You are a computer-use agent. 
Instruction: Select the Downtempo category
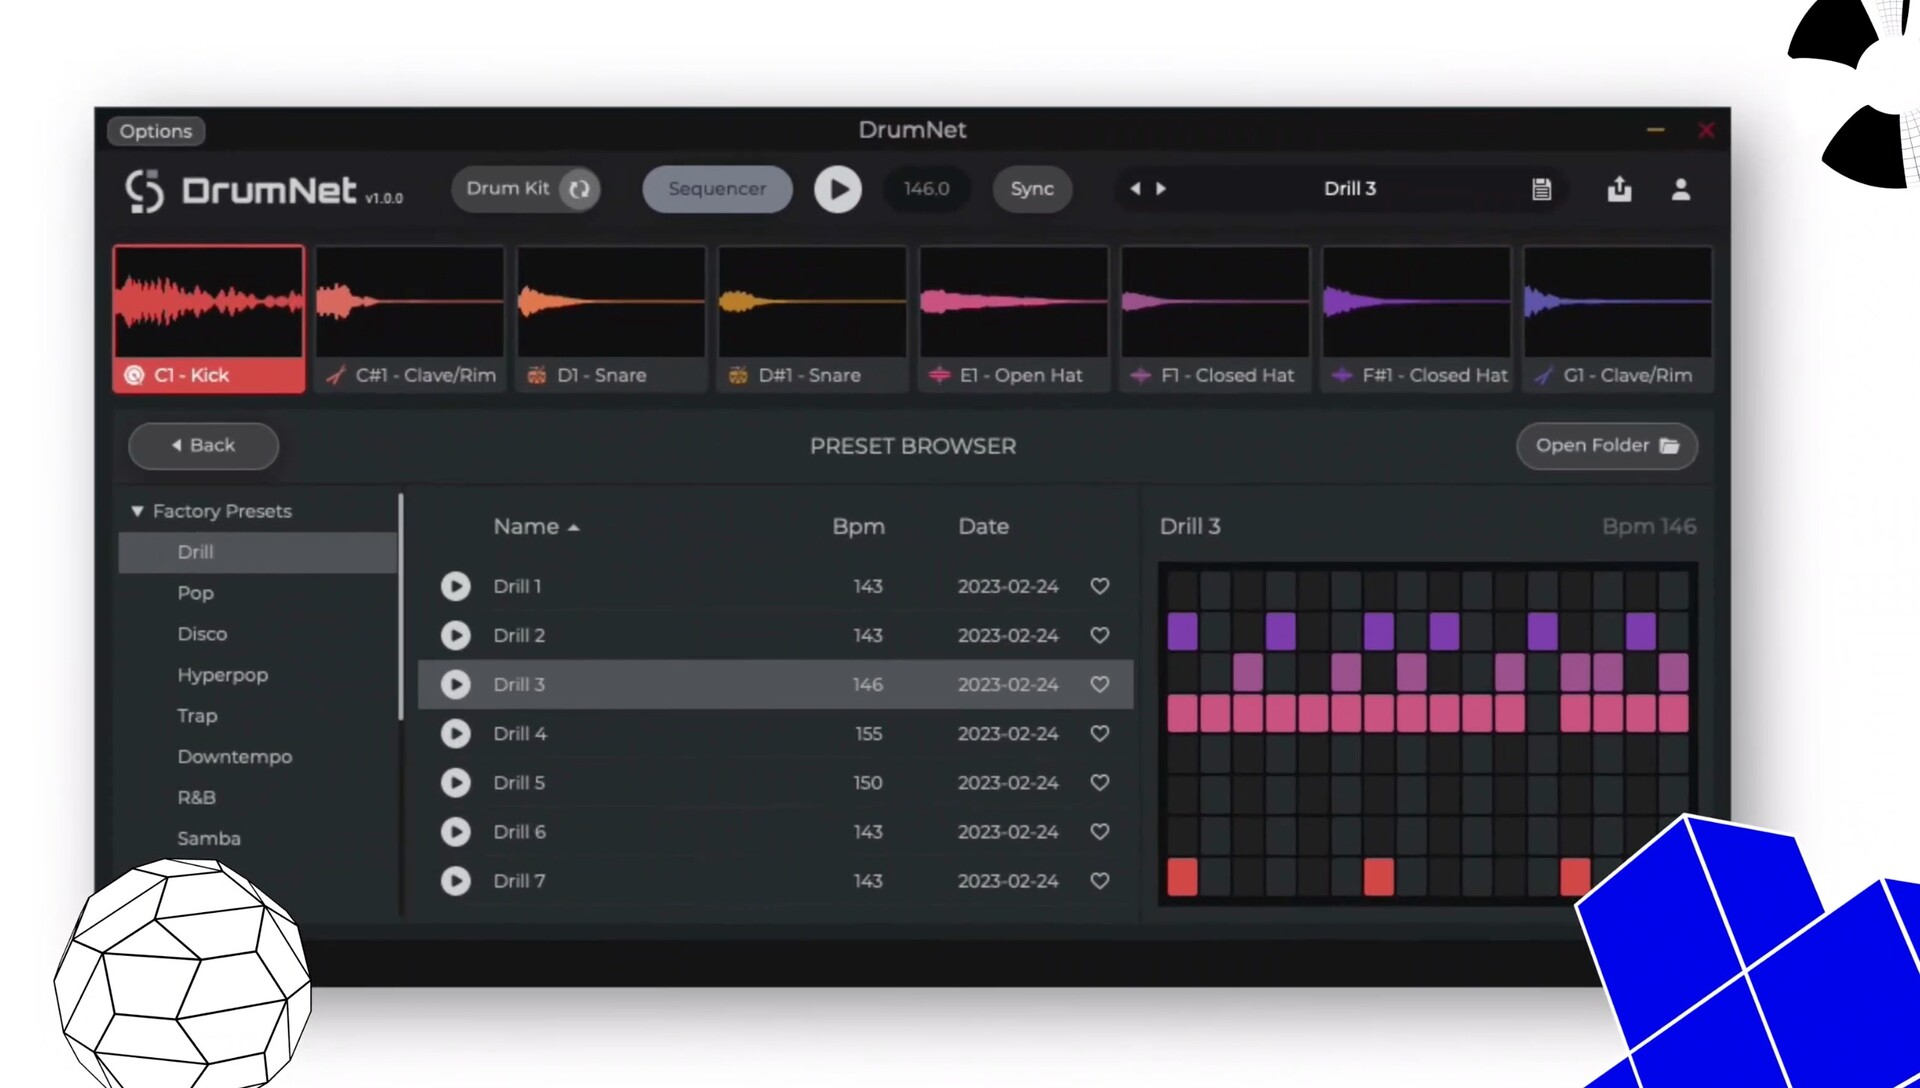(235, 757)
